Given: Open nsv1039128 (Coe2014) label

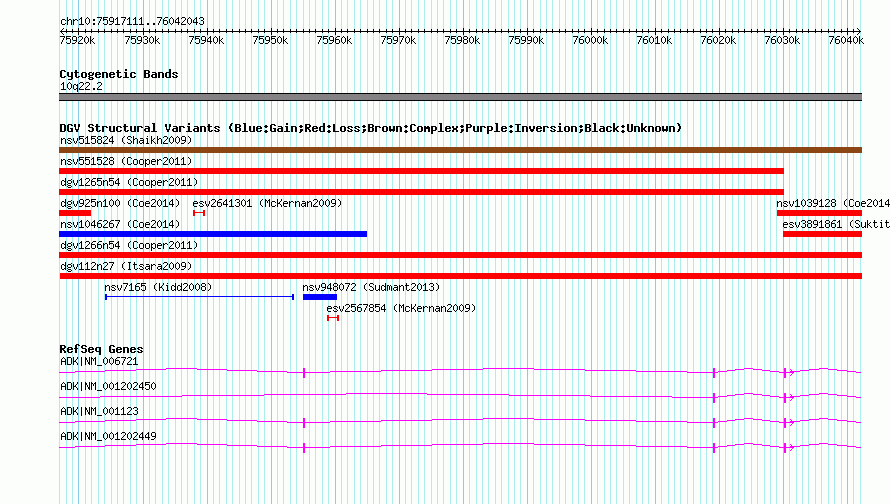Looking at the screenshot, I should (x=833, y=203).
